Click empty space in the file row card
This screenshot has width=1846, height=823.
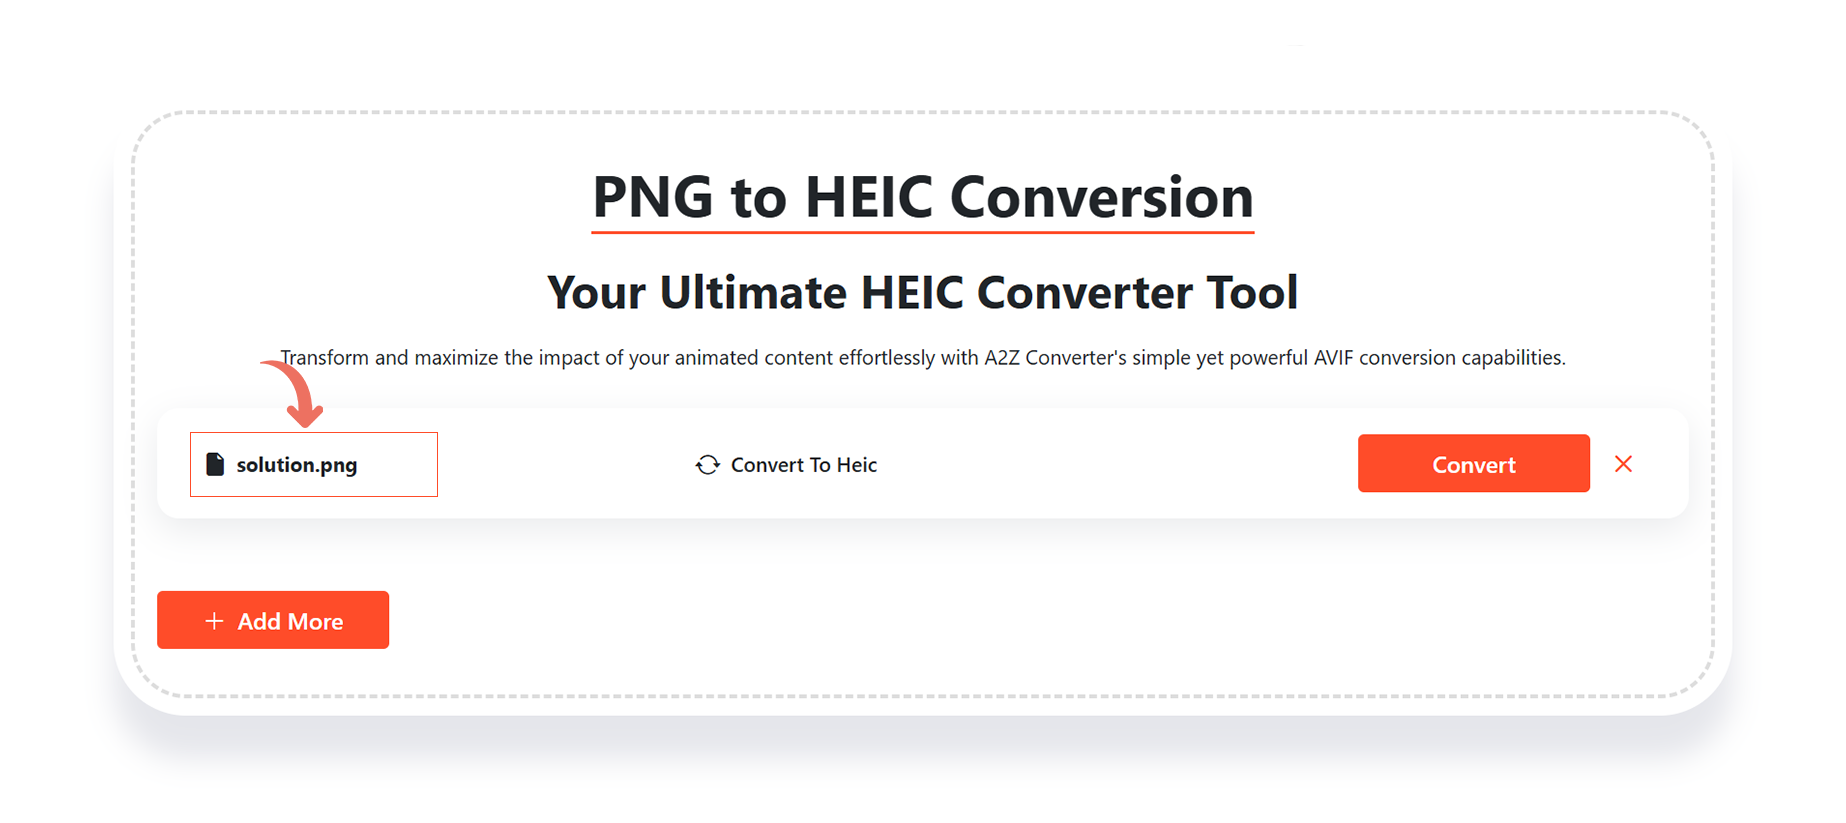[1100, 464]
